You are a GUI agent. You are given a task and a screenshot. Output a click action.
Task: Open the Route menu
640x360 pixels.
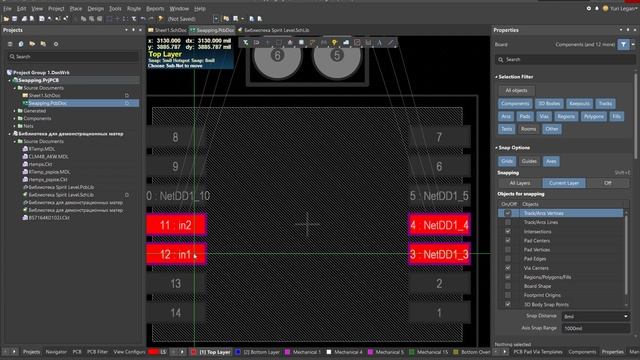[x=134, y=8]
